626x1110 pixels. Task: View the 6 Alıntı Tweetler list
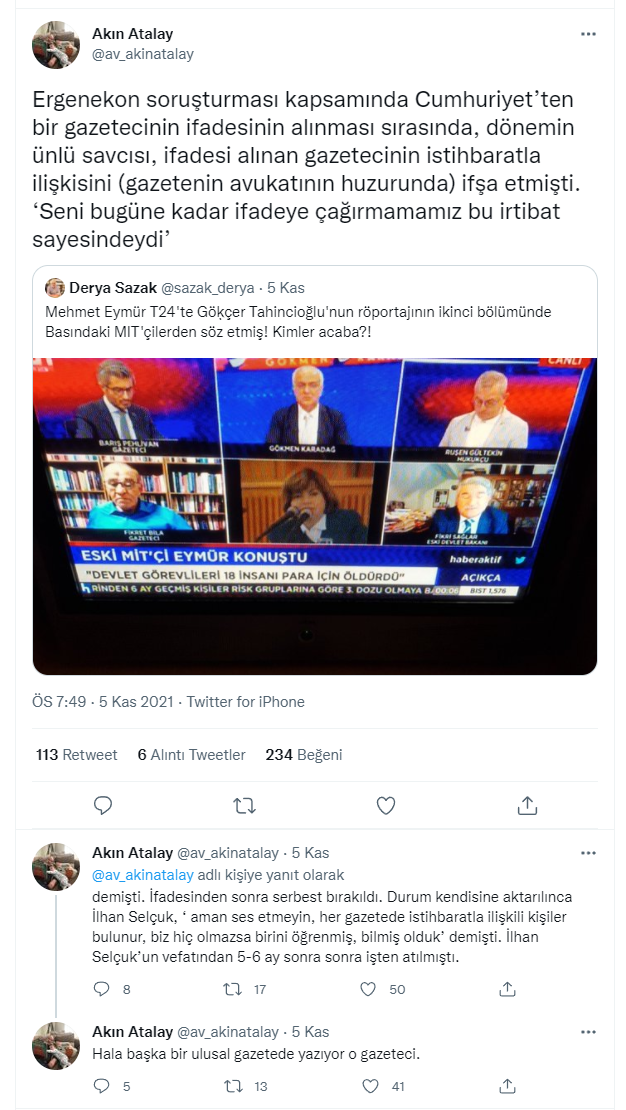(191, 755)
